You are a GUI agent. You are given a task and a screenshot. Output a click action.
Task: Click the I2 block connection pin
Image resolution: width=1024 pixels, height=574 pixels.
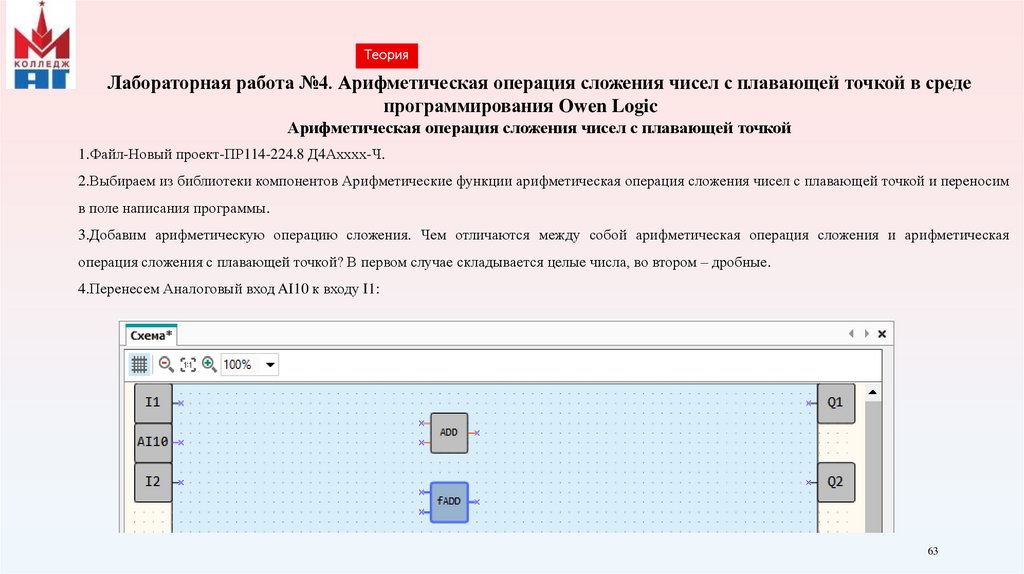(180, 482)
